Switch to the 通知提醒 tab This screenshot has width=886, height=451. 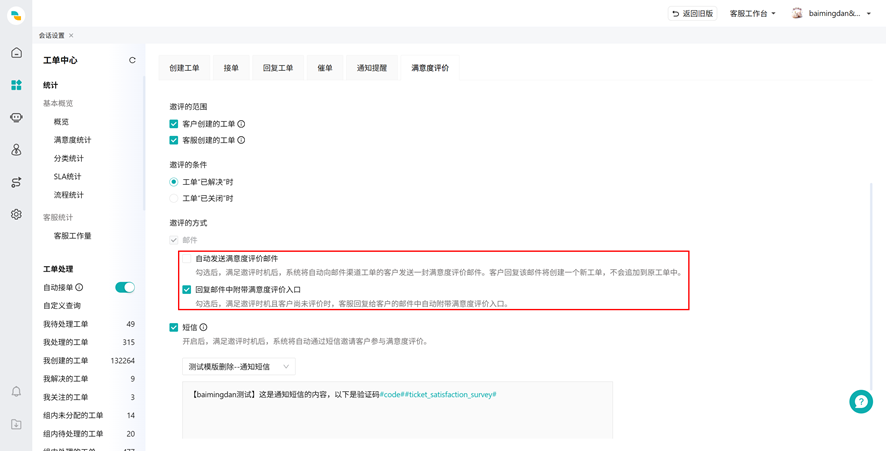[372, 68]
